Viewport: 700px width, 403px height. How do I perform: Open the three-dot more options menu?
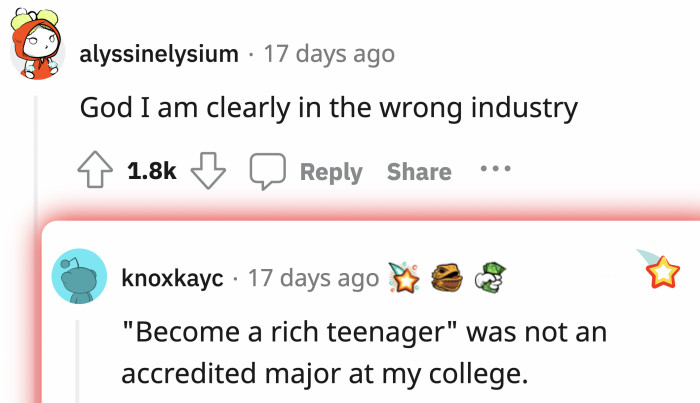tap(496, 169)
